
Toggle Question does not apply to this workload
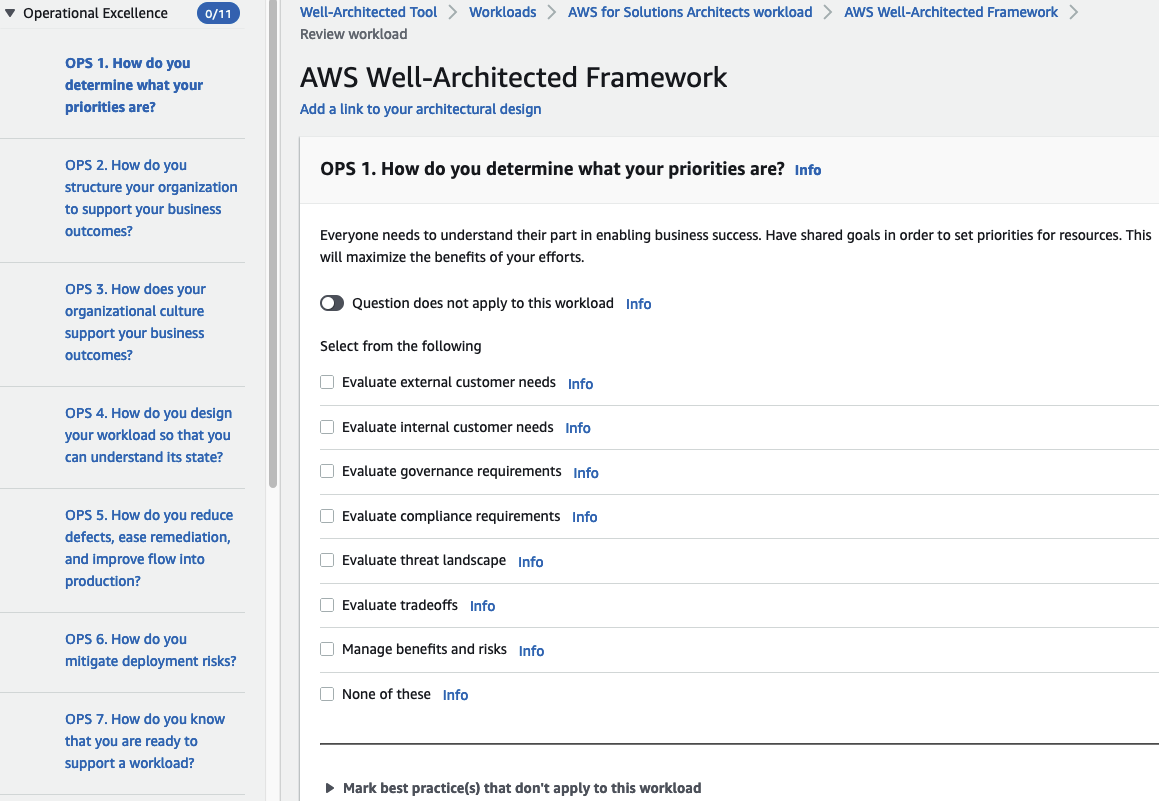(x=332, y=303)
